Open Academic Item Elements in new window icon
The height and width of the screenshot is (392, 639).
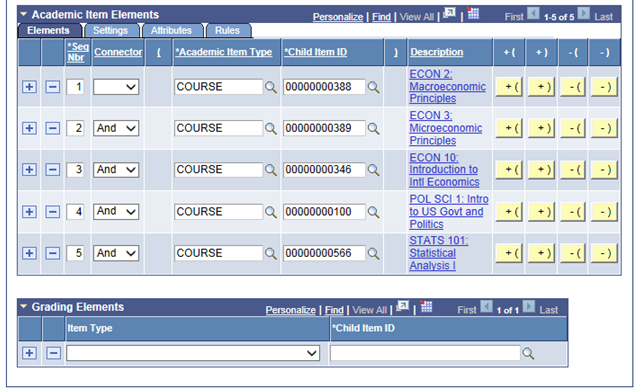tap(450, 13)
